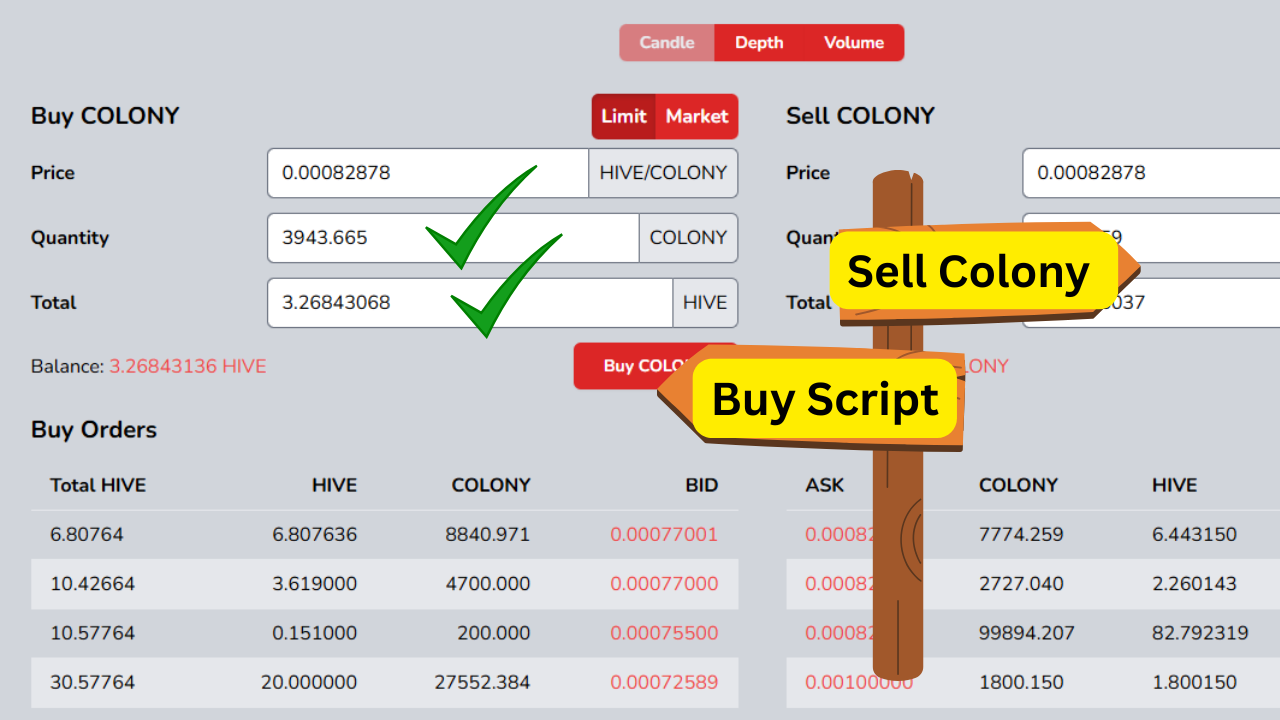Select the Candle chart view
Screen dimensions: 1280x720
point(667,42)
